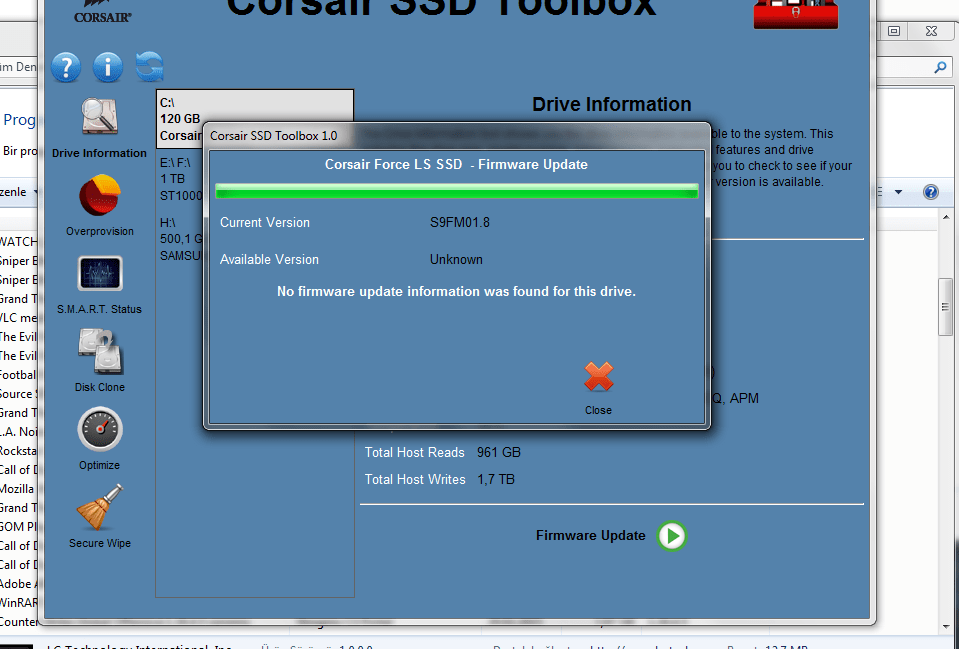Click the red X Close icon in dialog
Screen dimensions: 959x649
pos(598,377)
